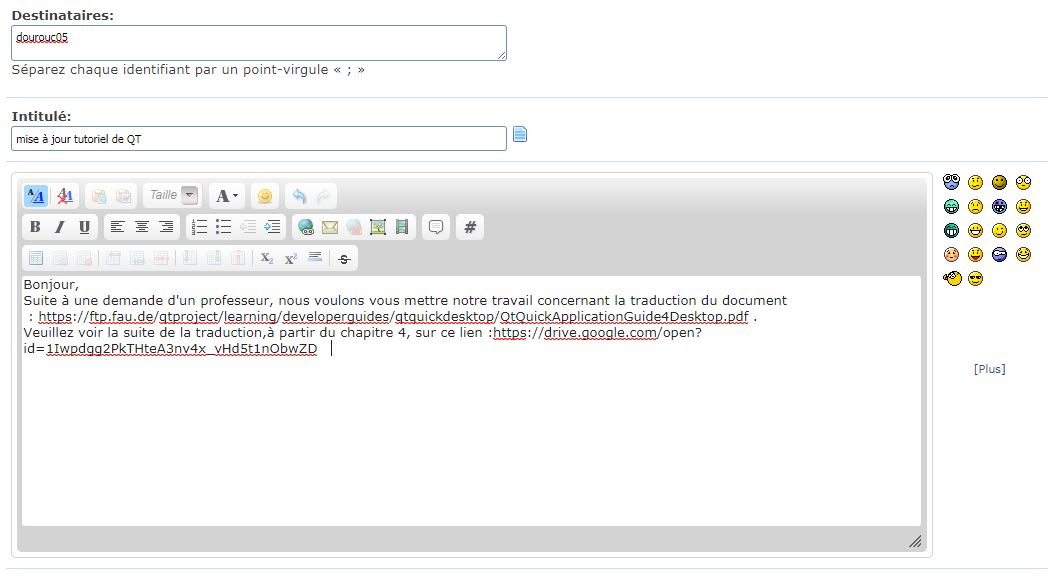Click the editor resize handle corner
The width and height of the screenshot is (1055, 582).
click(915, 541)
